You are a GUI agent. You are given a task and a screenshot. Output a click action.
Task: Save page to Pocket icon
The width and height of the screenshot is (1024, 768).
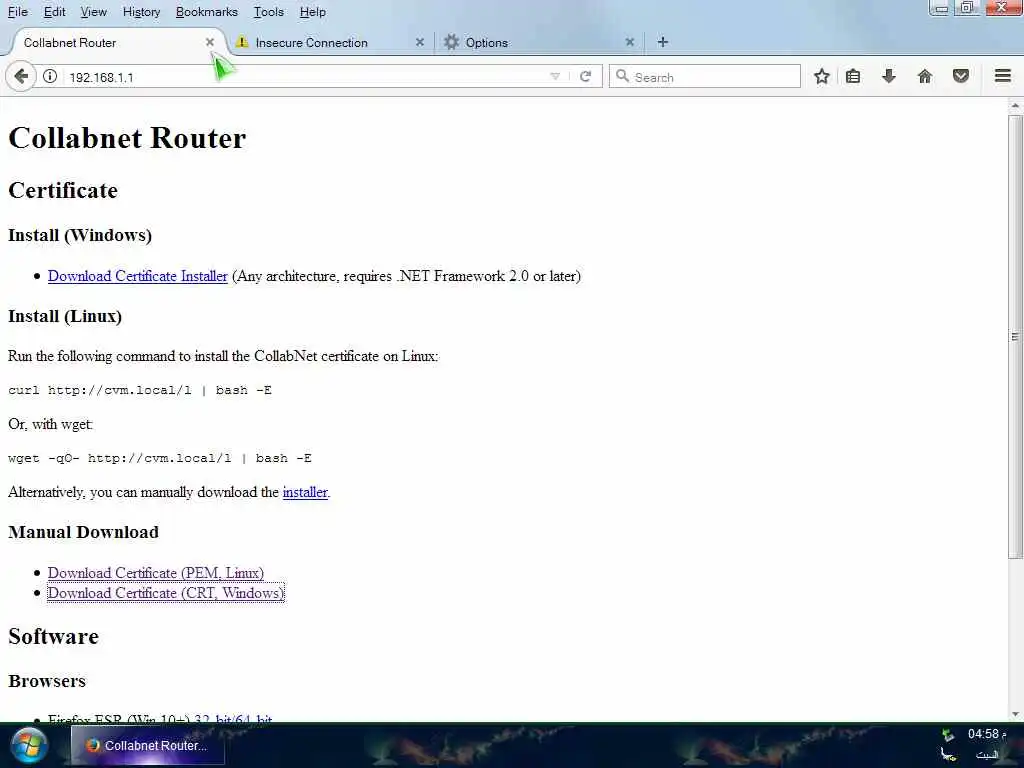(x=961, y=76)
